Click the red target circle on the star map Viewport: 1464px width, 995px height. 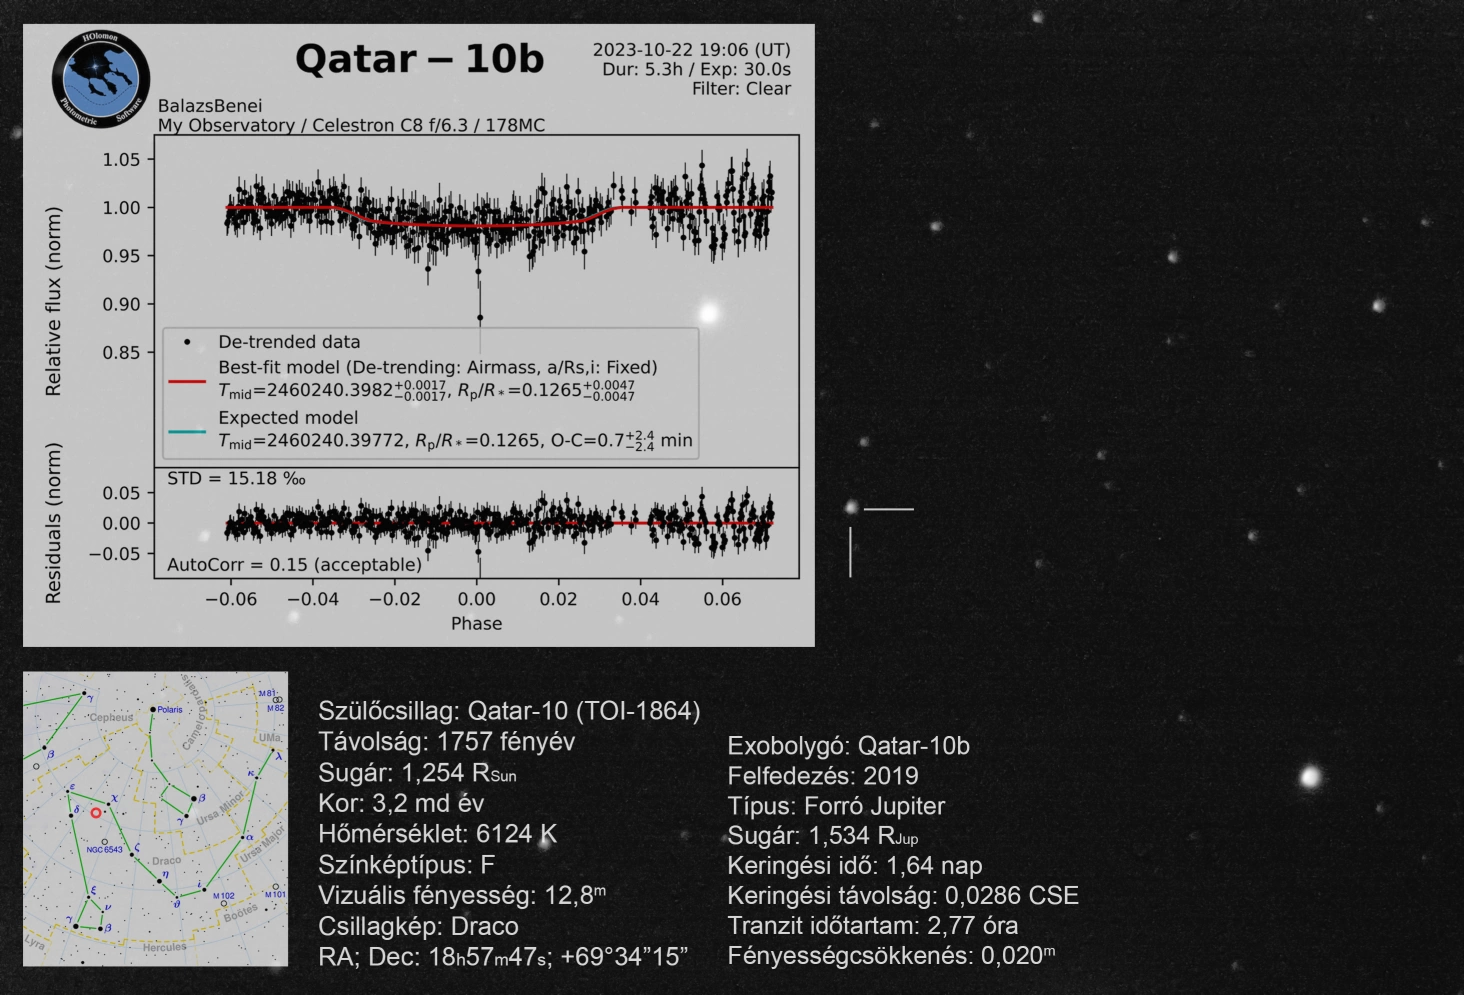(x=96, y=813)
